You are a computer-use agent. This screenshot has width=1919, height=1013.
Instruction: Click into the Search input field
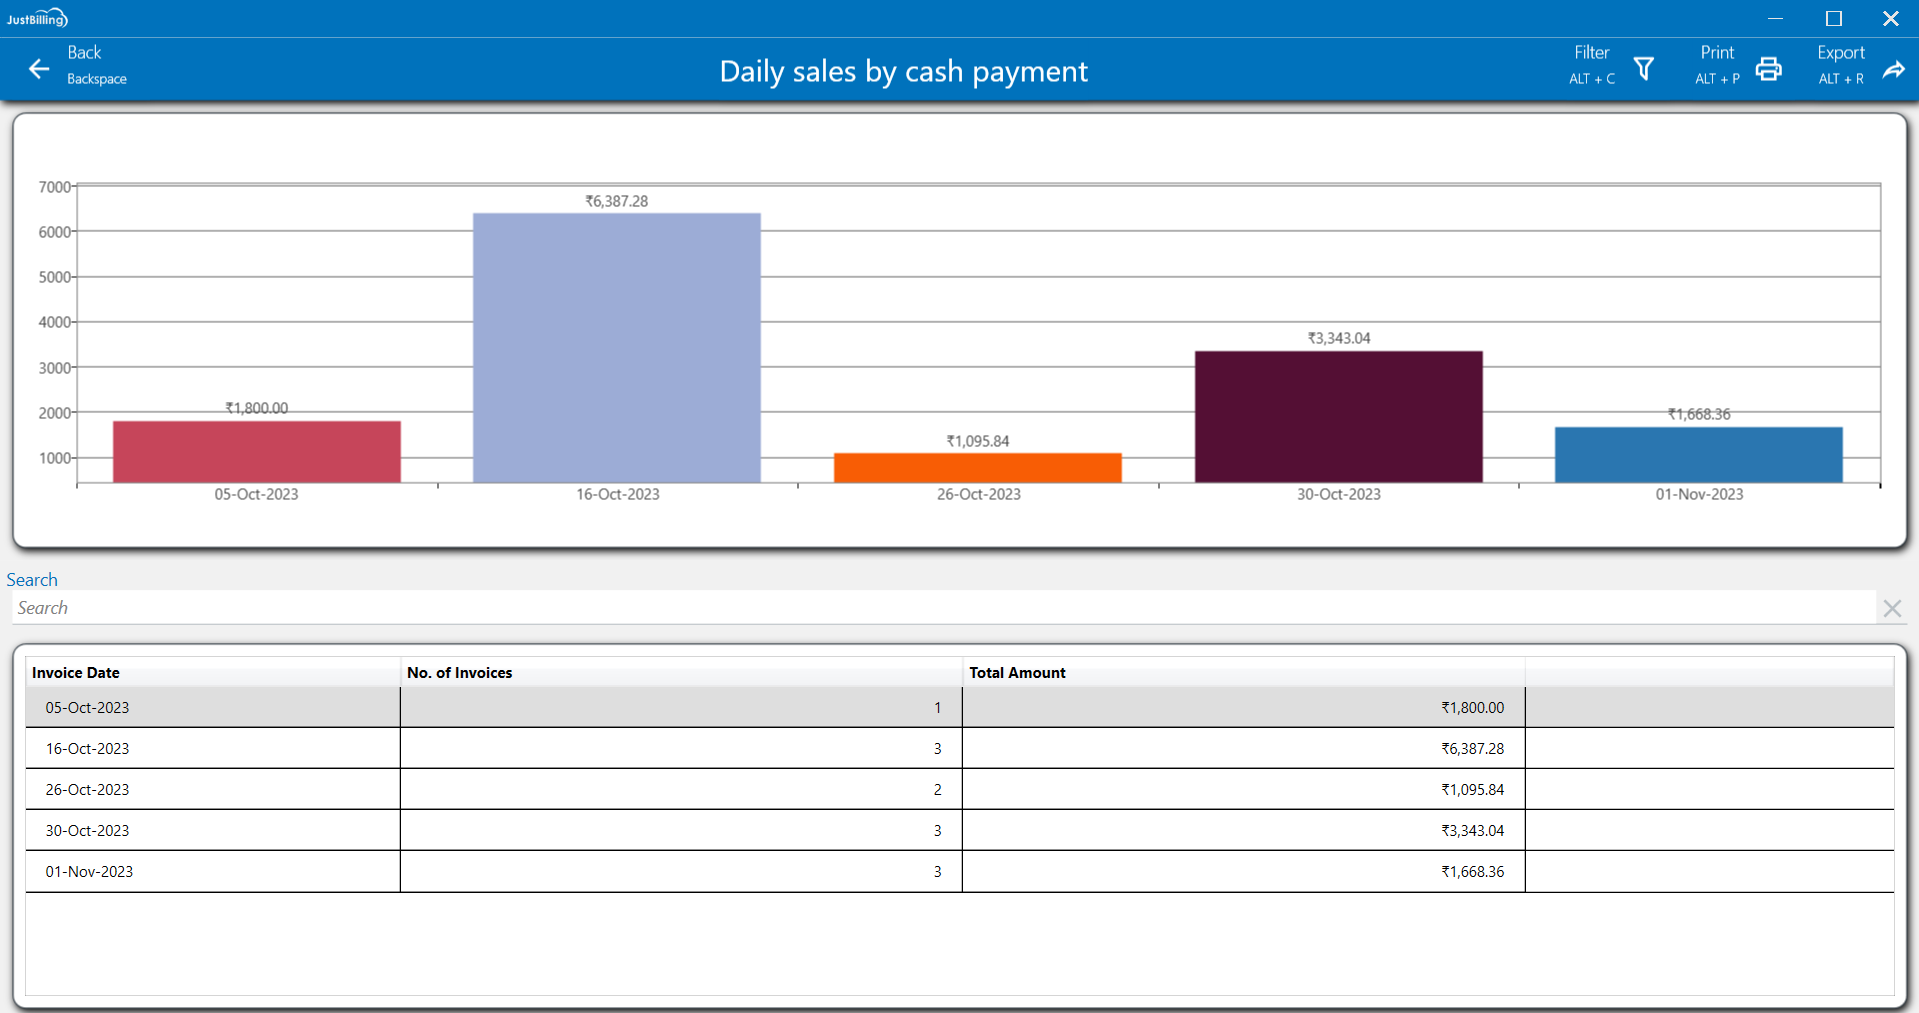tap(940, 608)
